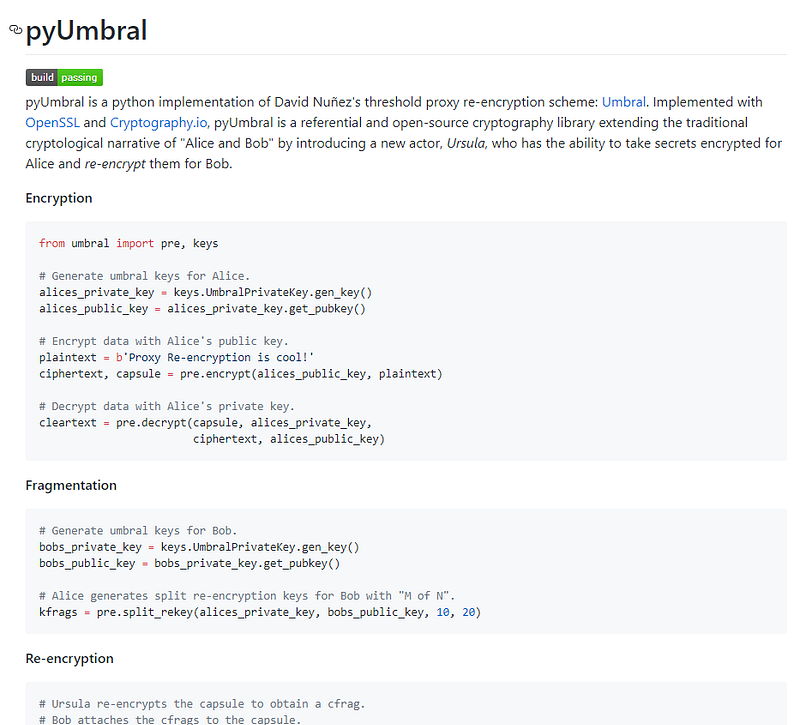Click the '# Generate umbral keys for Bob.' comment
The width and height of the screenshot is (800, 725).
[138, 531]
